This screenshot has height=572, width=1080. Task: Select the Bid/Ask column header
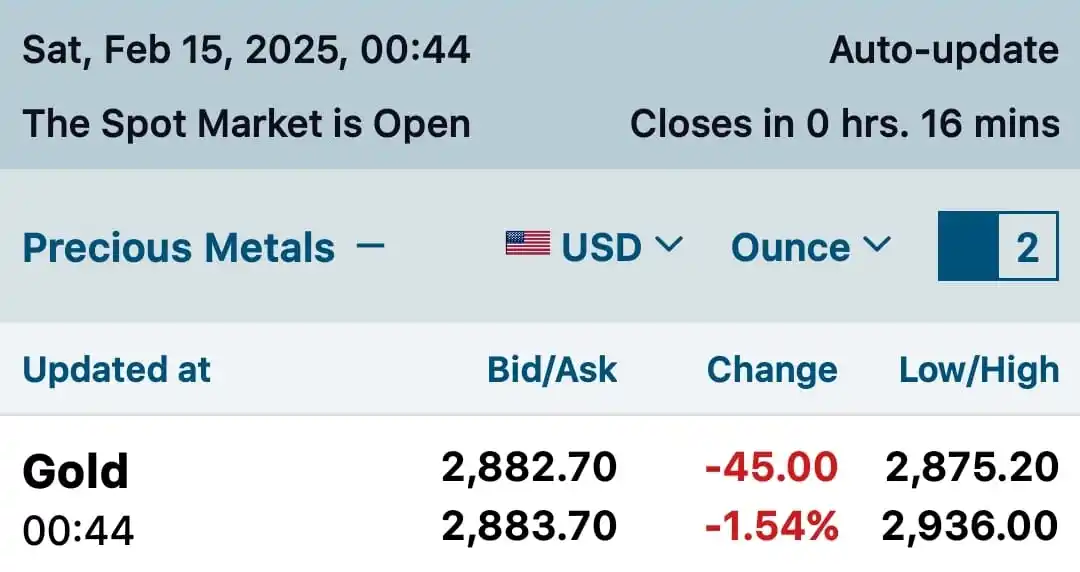[552, 369]
